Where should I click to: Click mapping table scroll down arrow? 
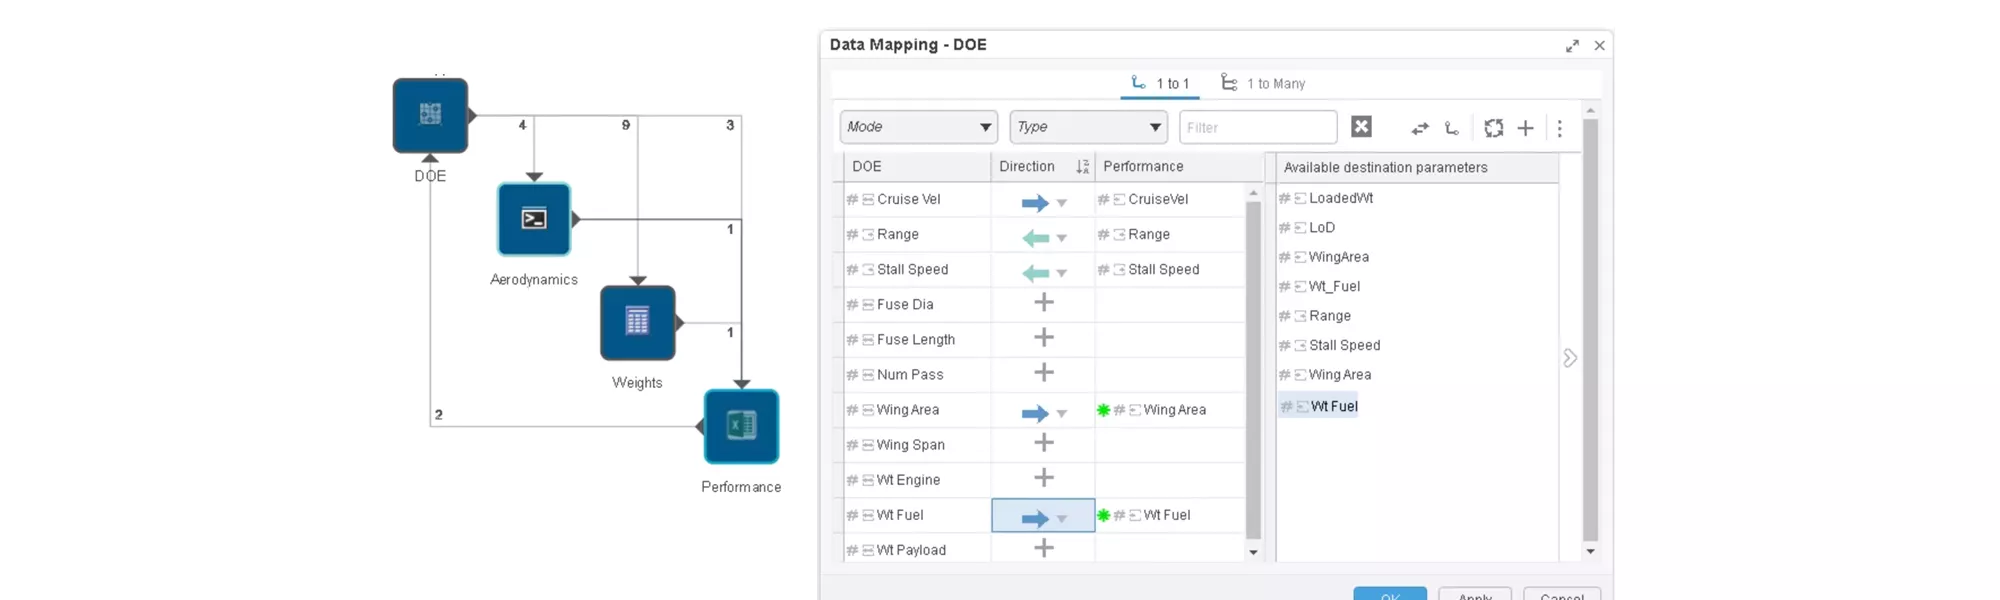[x=1253, y=552]
